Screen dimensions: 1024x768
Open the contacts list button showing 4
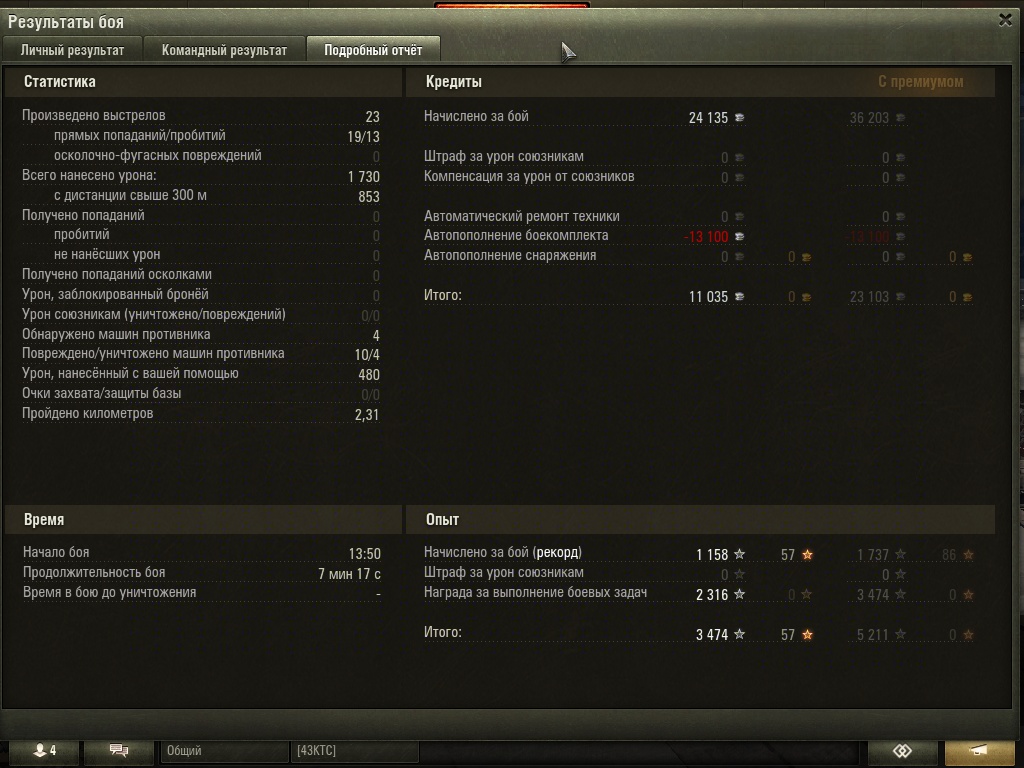(44, 750)
